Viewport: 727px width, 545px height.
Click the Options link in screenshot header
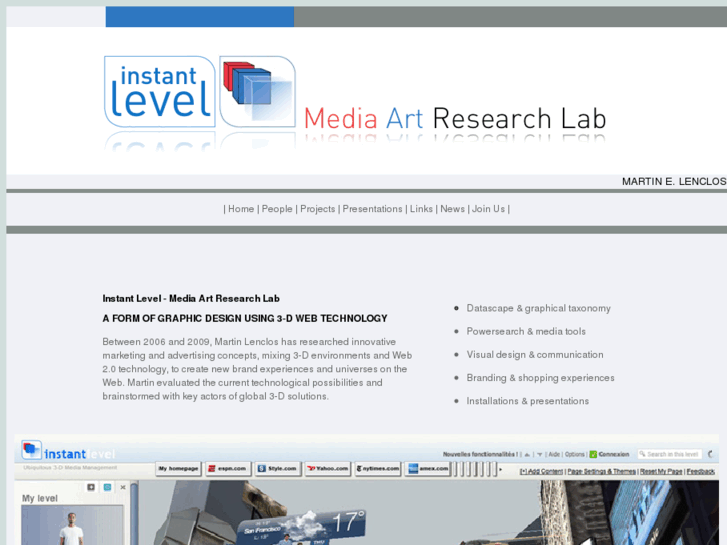coord(574,454)
